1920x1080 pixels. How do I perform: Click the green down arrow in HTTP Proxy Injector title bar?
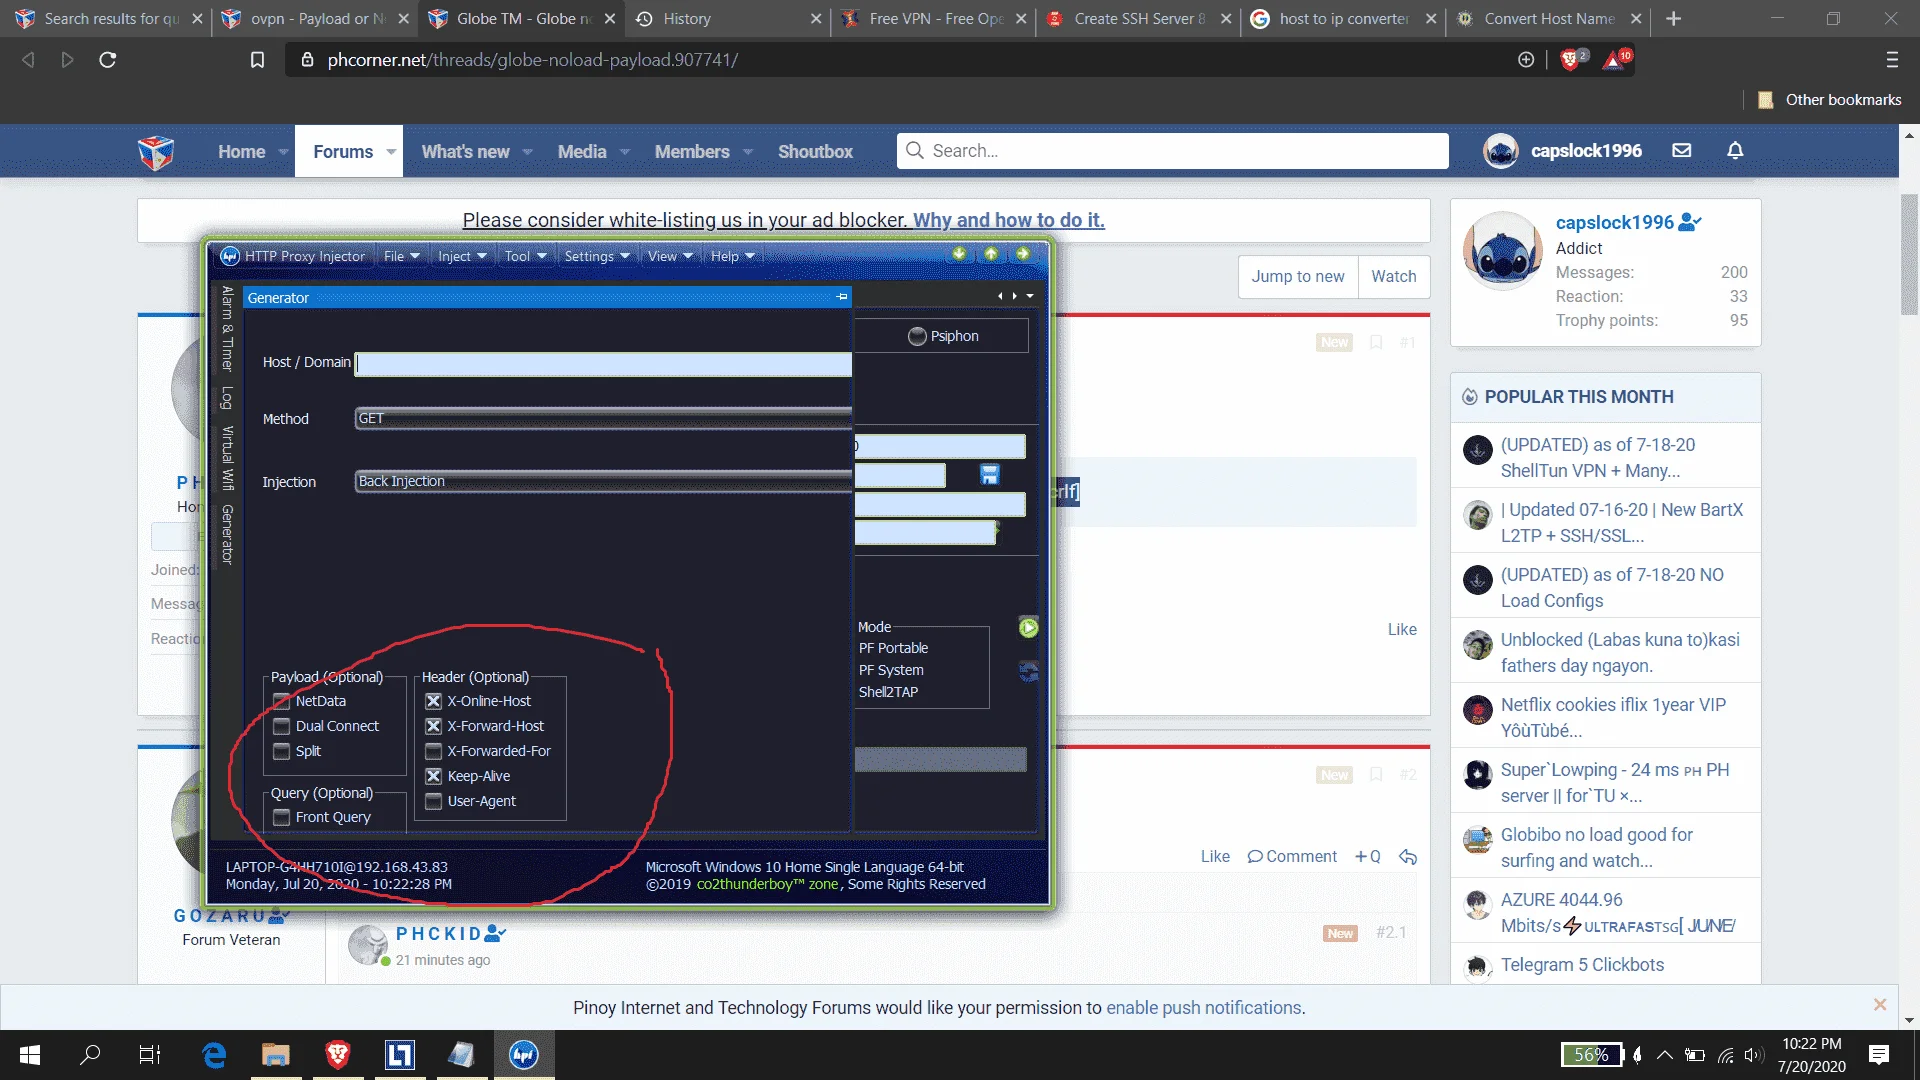959,254
